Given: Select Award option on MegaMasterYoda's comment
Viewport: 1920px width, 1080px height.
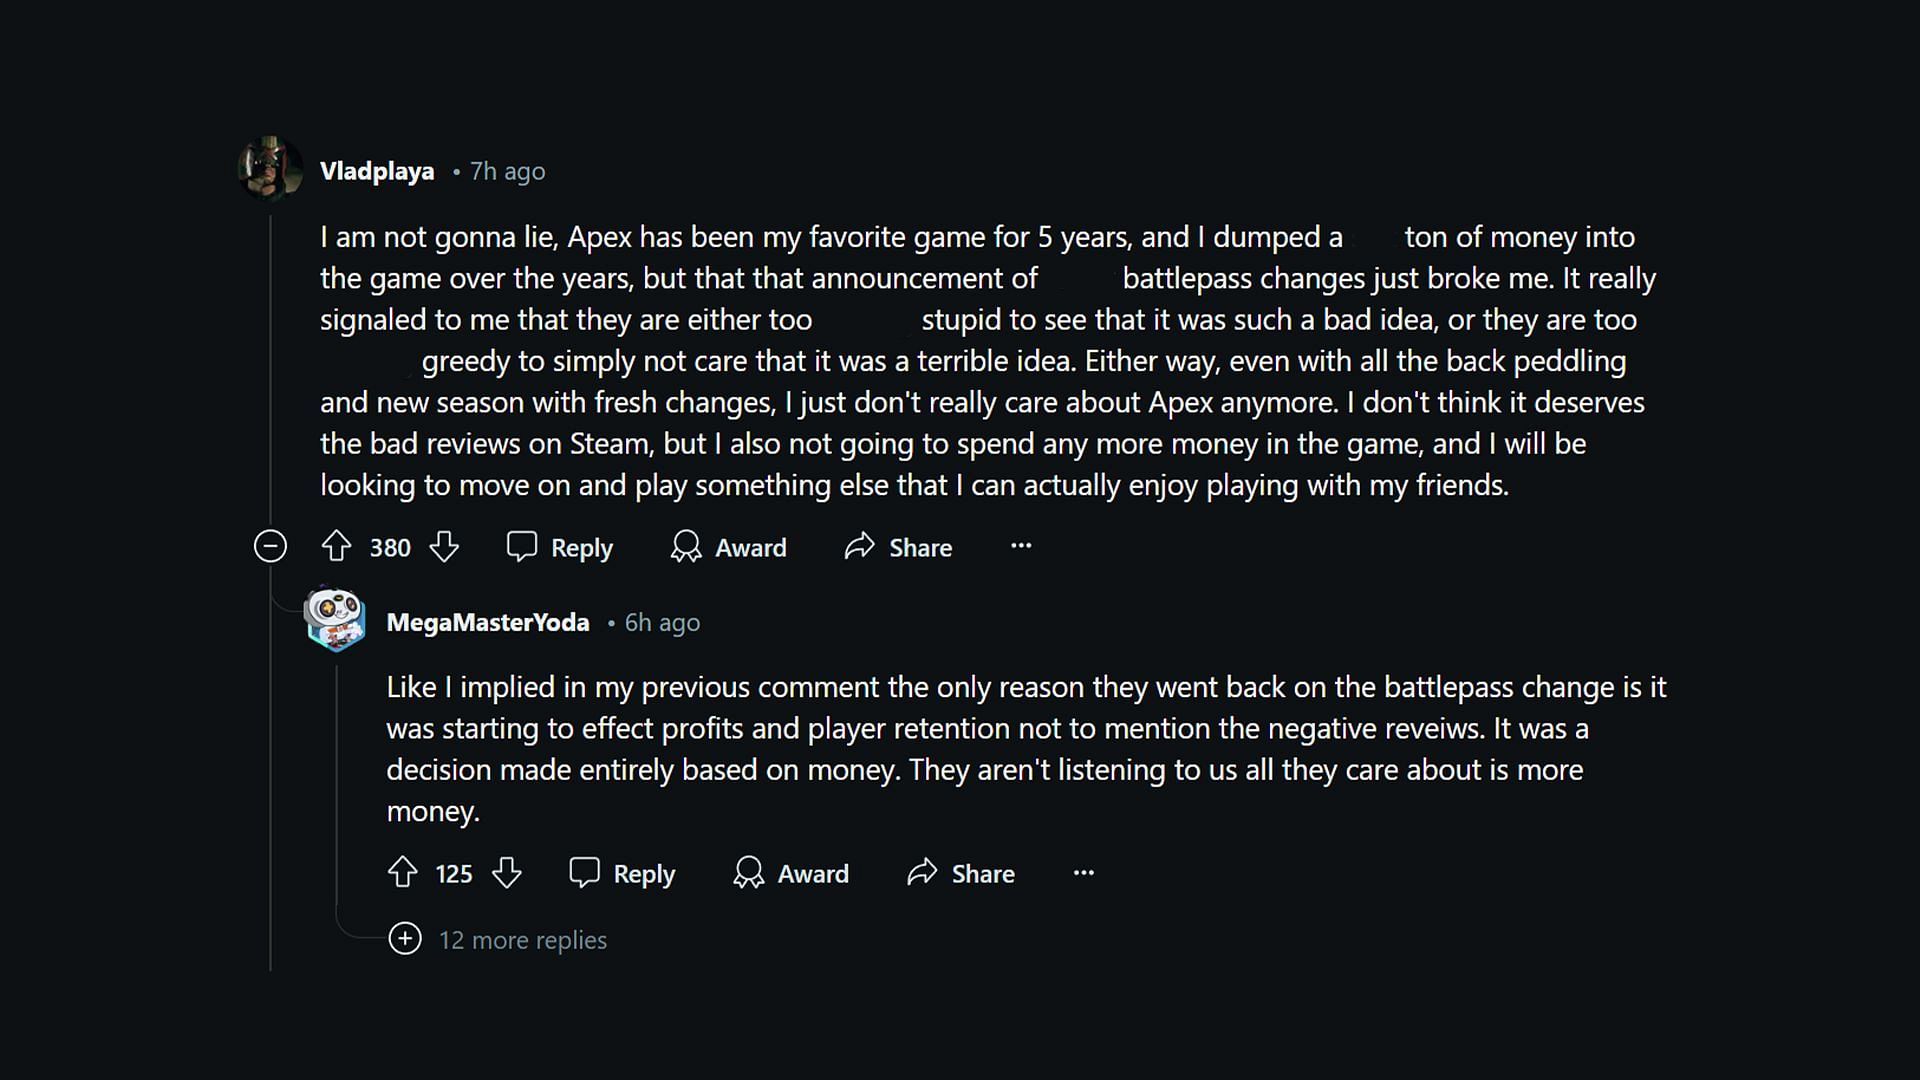Looking at the screenshot, I should [793, 873].
